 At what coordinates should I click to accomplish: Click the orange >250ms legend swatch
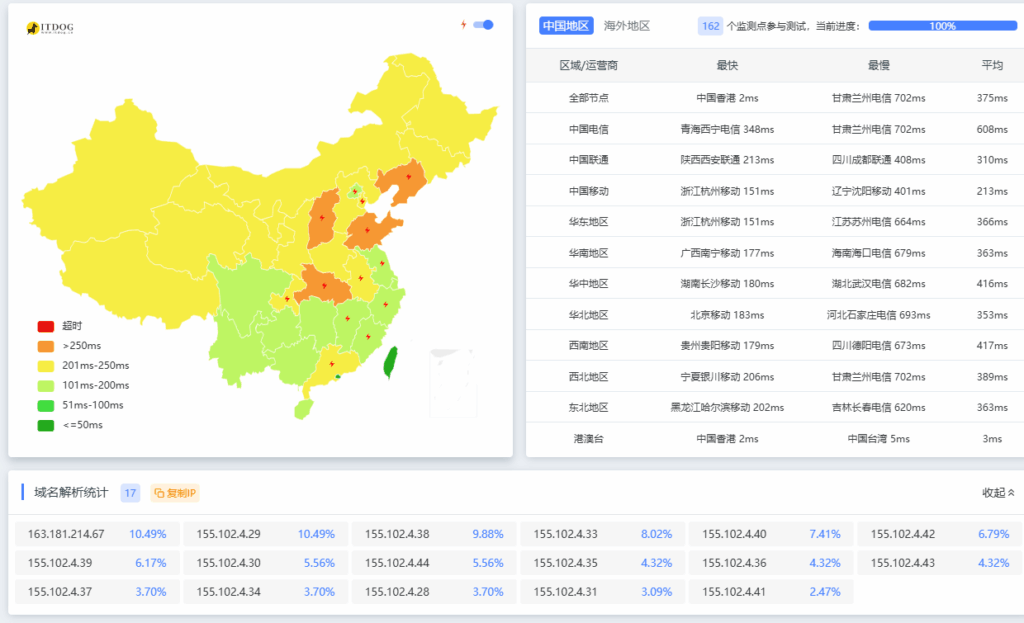click(x=45, y=346)
